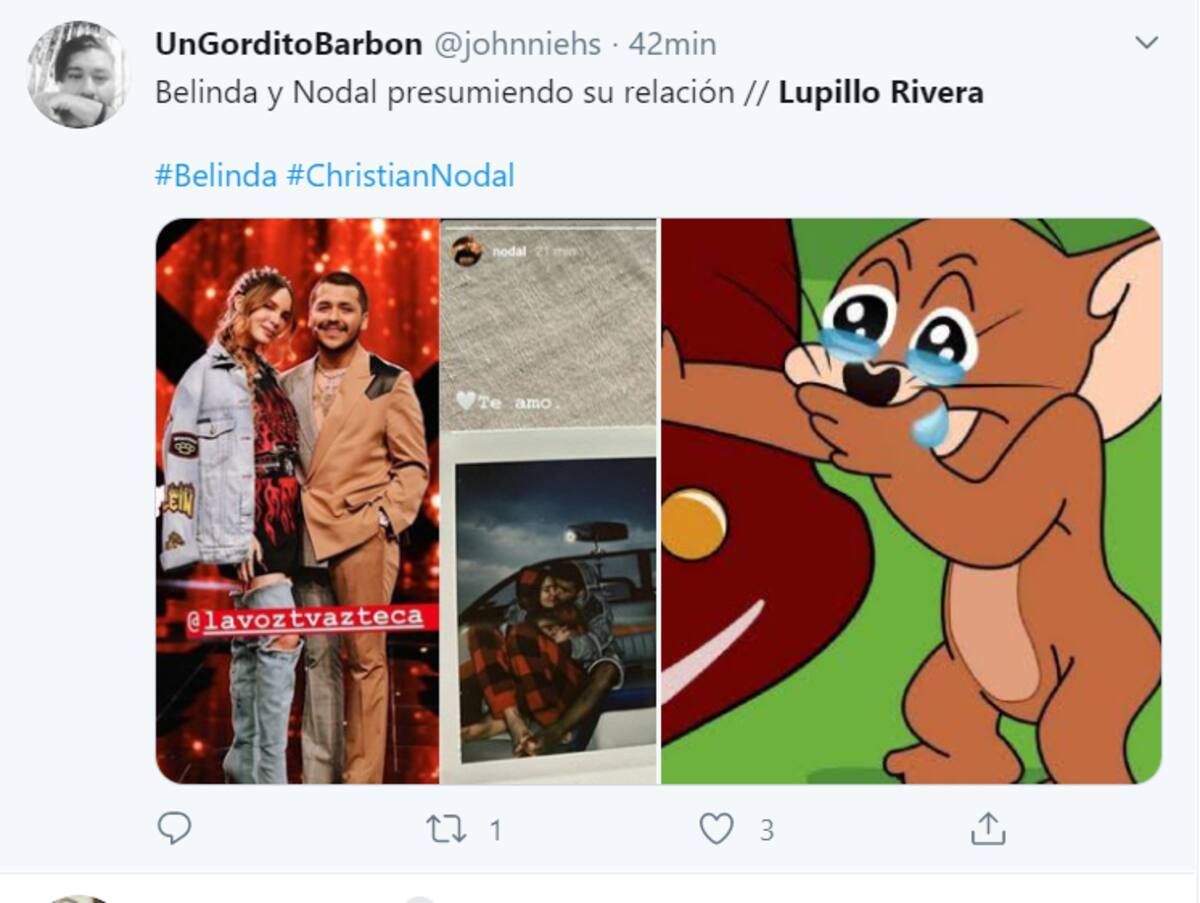Viewport: 1200px width, 903px height.
Task: Follow the #Belinda hashtag
Action: point(216,176)
